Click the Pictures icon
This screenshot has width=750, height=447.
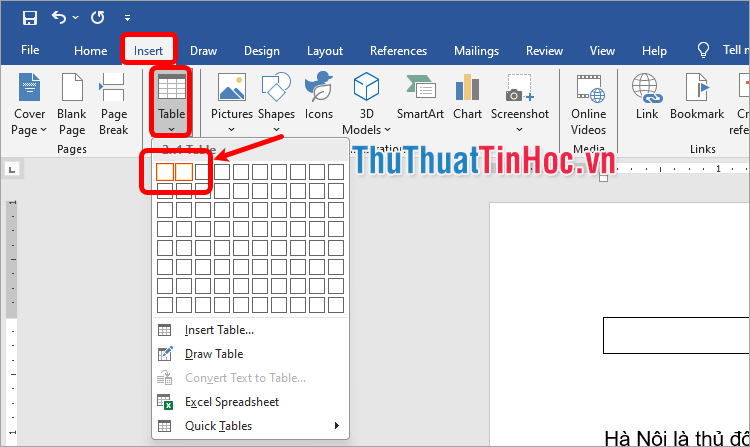click(232, 87)
